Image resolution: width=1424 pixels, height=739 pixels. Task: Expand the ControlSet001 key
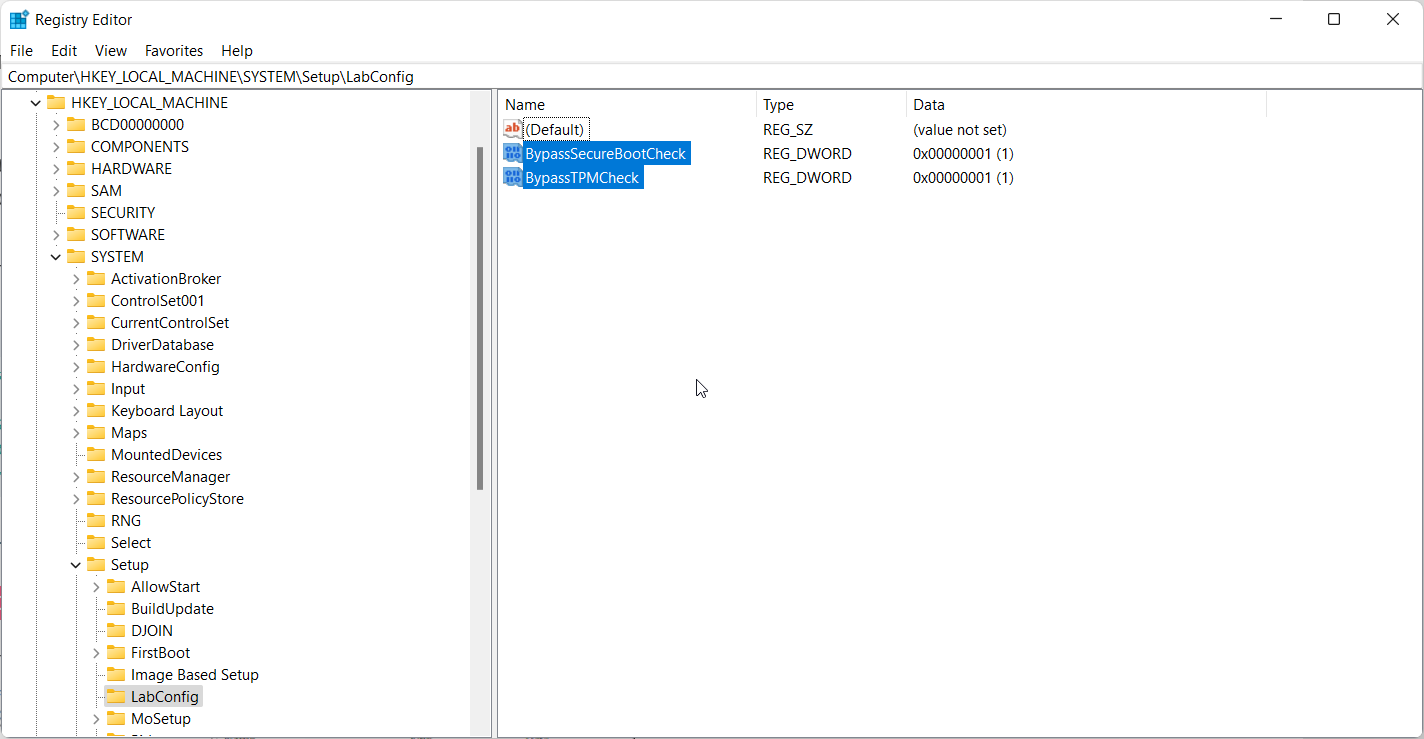(76, 301)
